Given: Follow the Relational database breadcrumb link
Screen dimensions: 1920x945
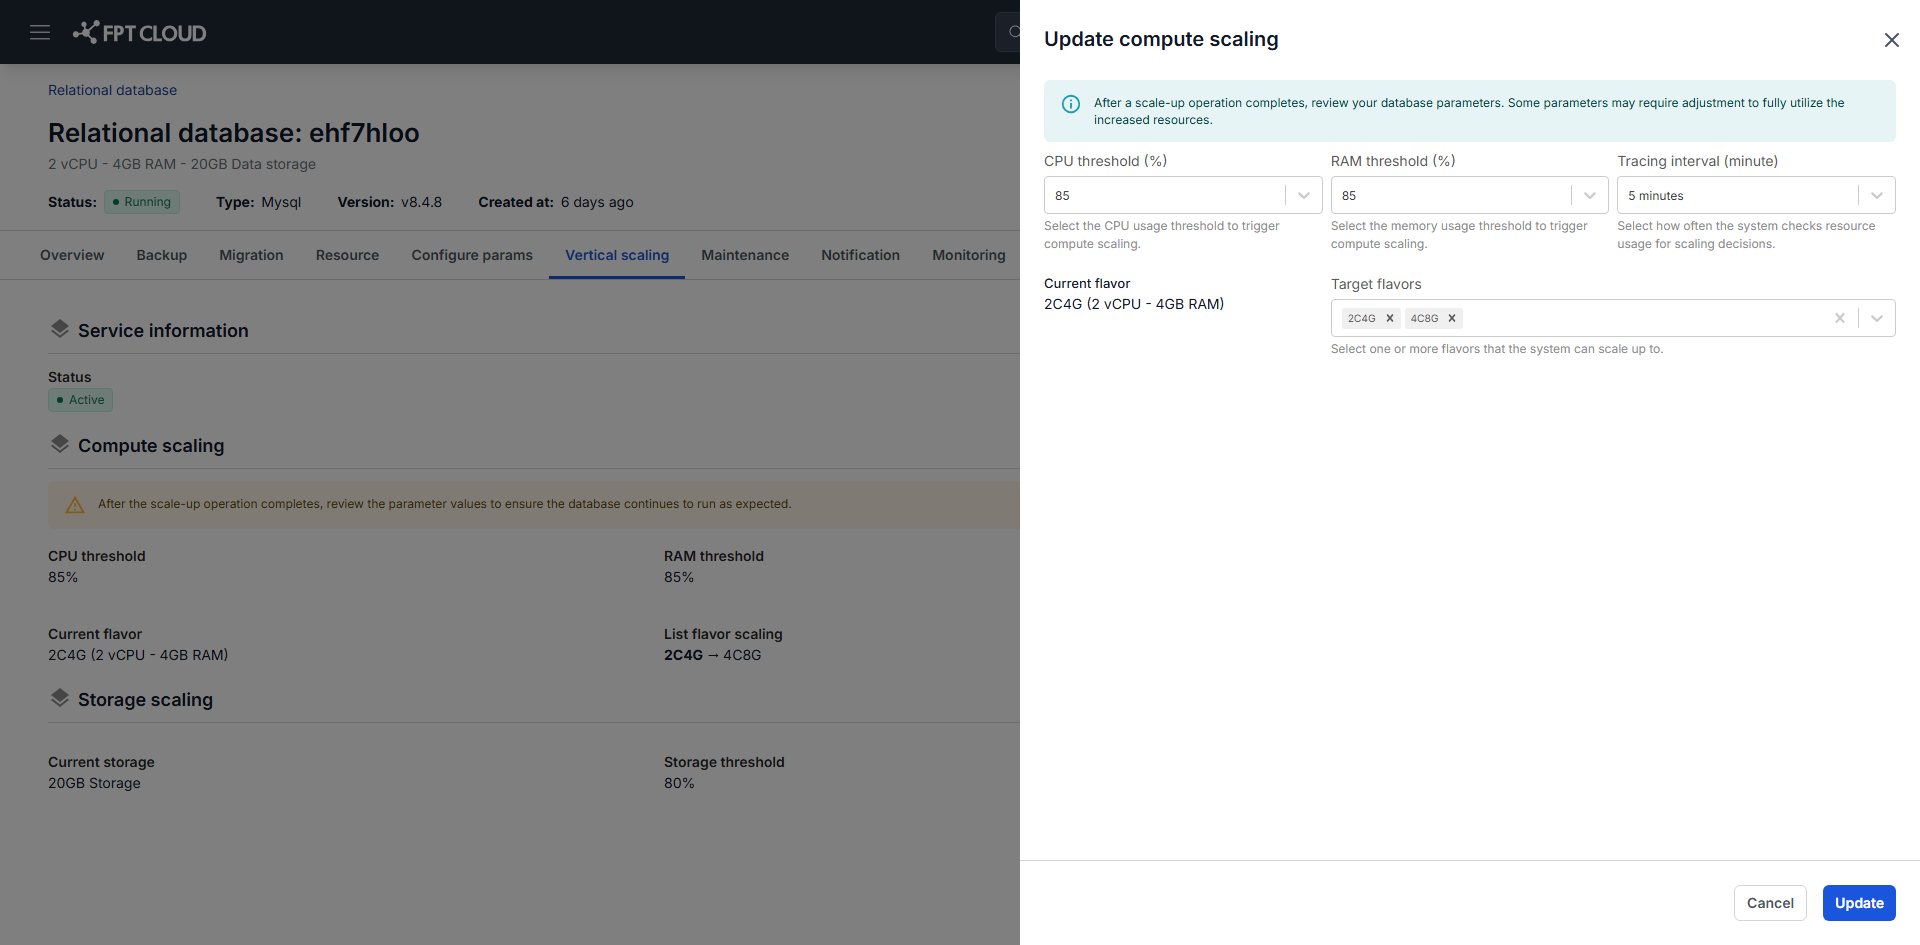Looking at the screenshot, I should 112,90.
